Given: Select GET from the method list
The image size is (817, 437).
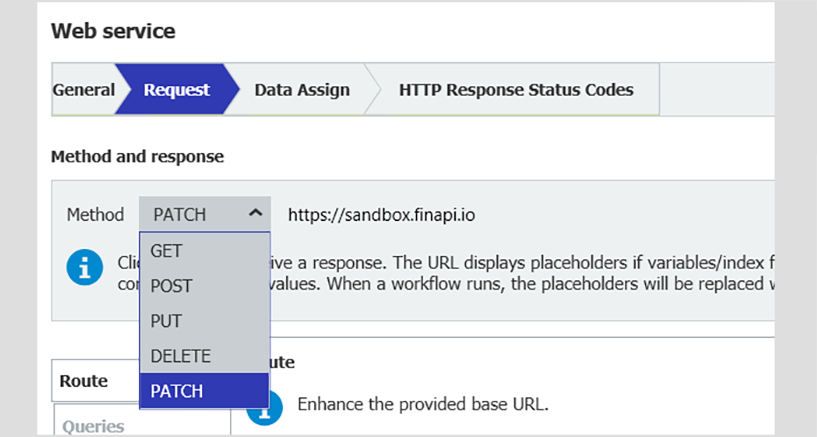Looking at the screenshot, I should point(166,251).
